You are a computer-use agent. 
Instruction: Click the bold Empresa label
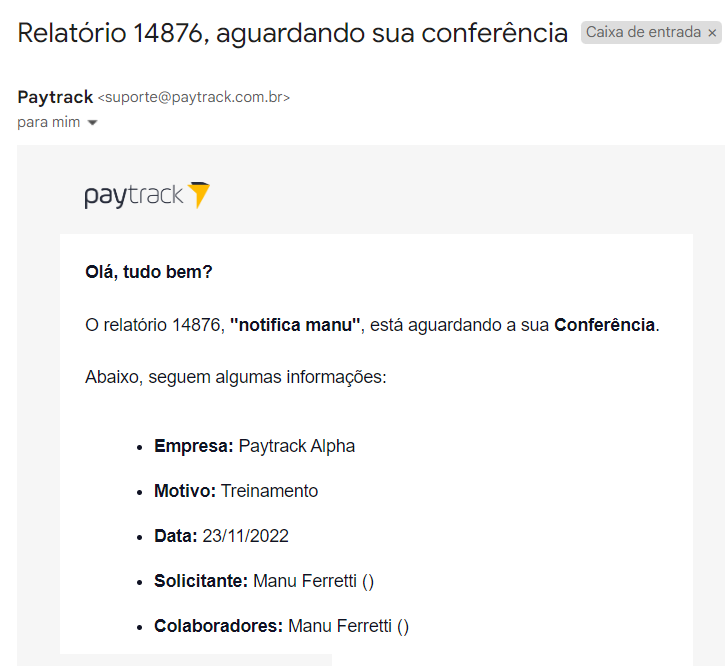point(194,446)
